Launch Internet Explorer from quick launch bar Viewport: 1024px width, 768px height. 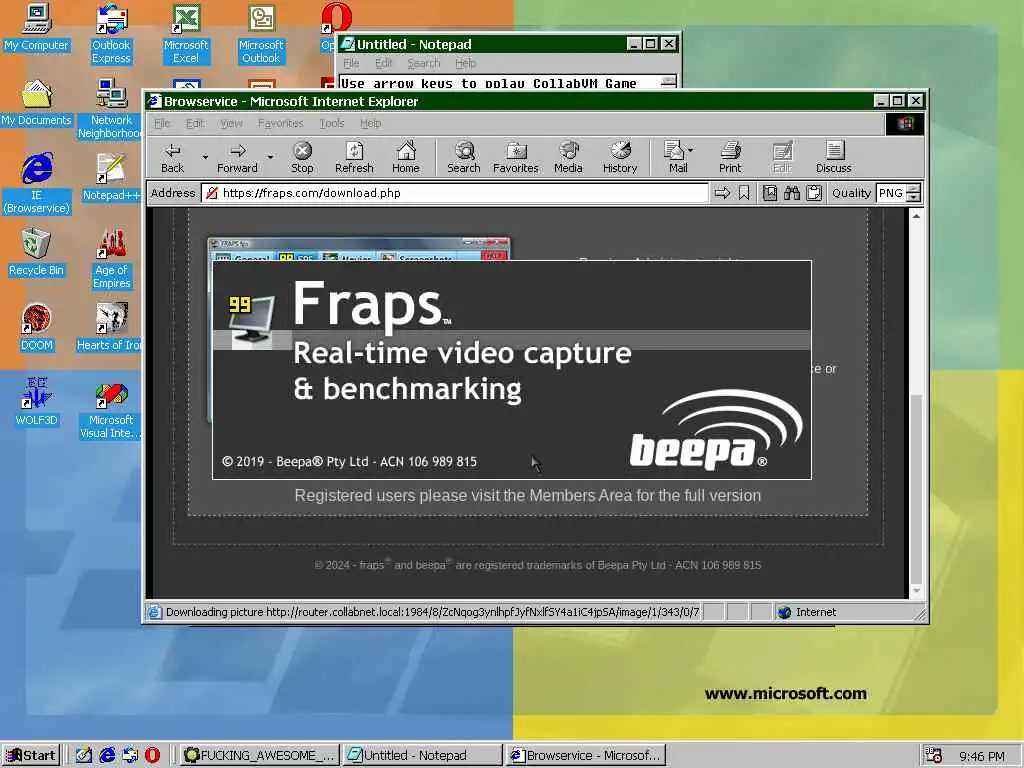point(107,756)
